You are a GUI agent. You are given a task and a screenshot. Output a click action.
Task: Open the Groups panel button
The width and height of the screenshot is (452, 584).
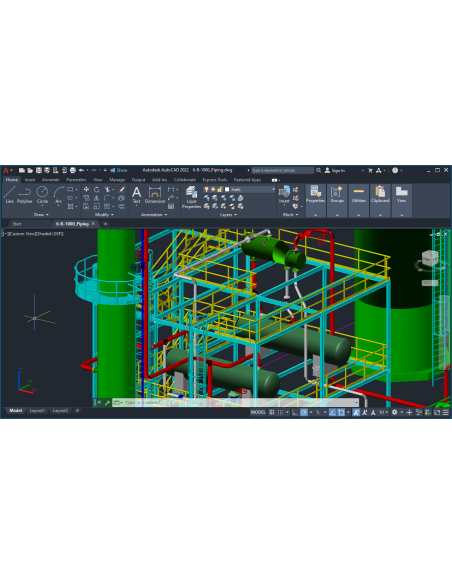337,200
